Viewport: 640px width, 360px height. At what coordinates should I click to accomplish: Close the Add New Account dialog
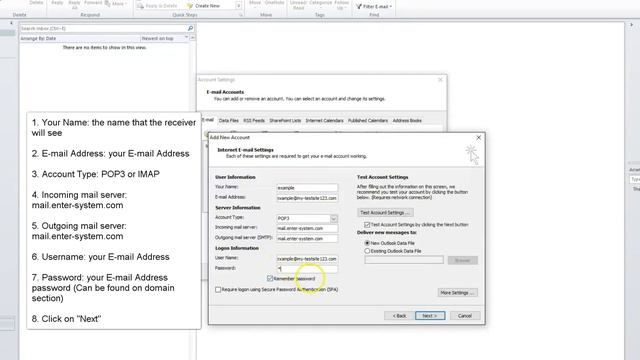(478, 138)
